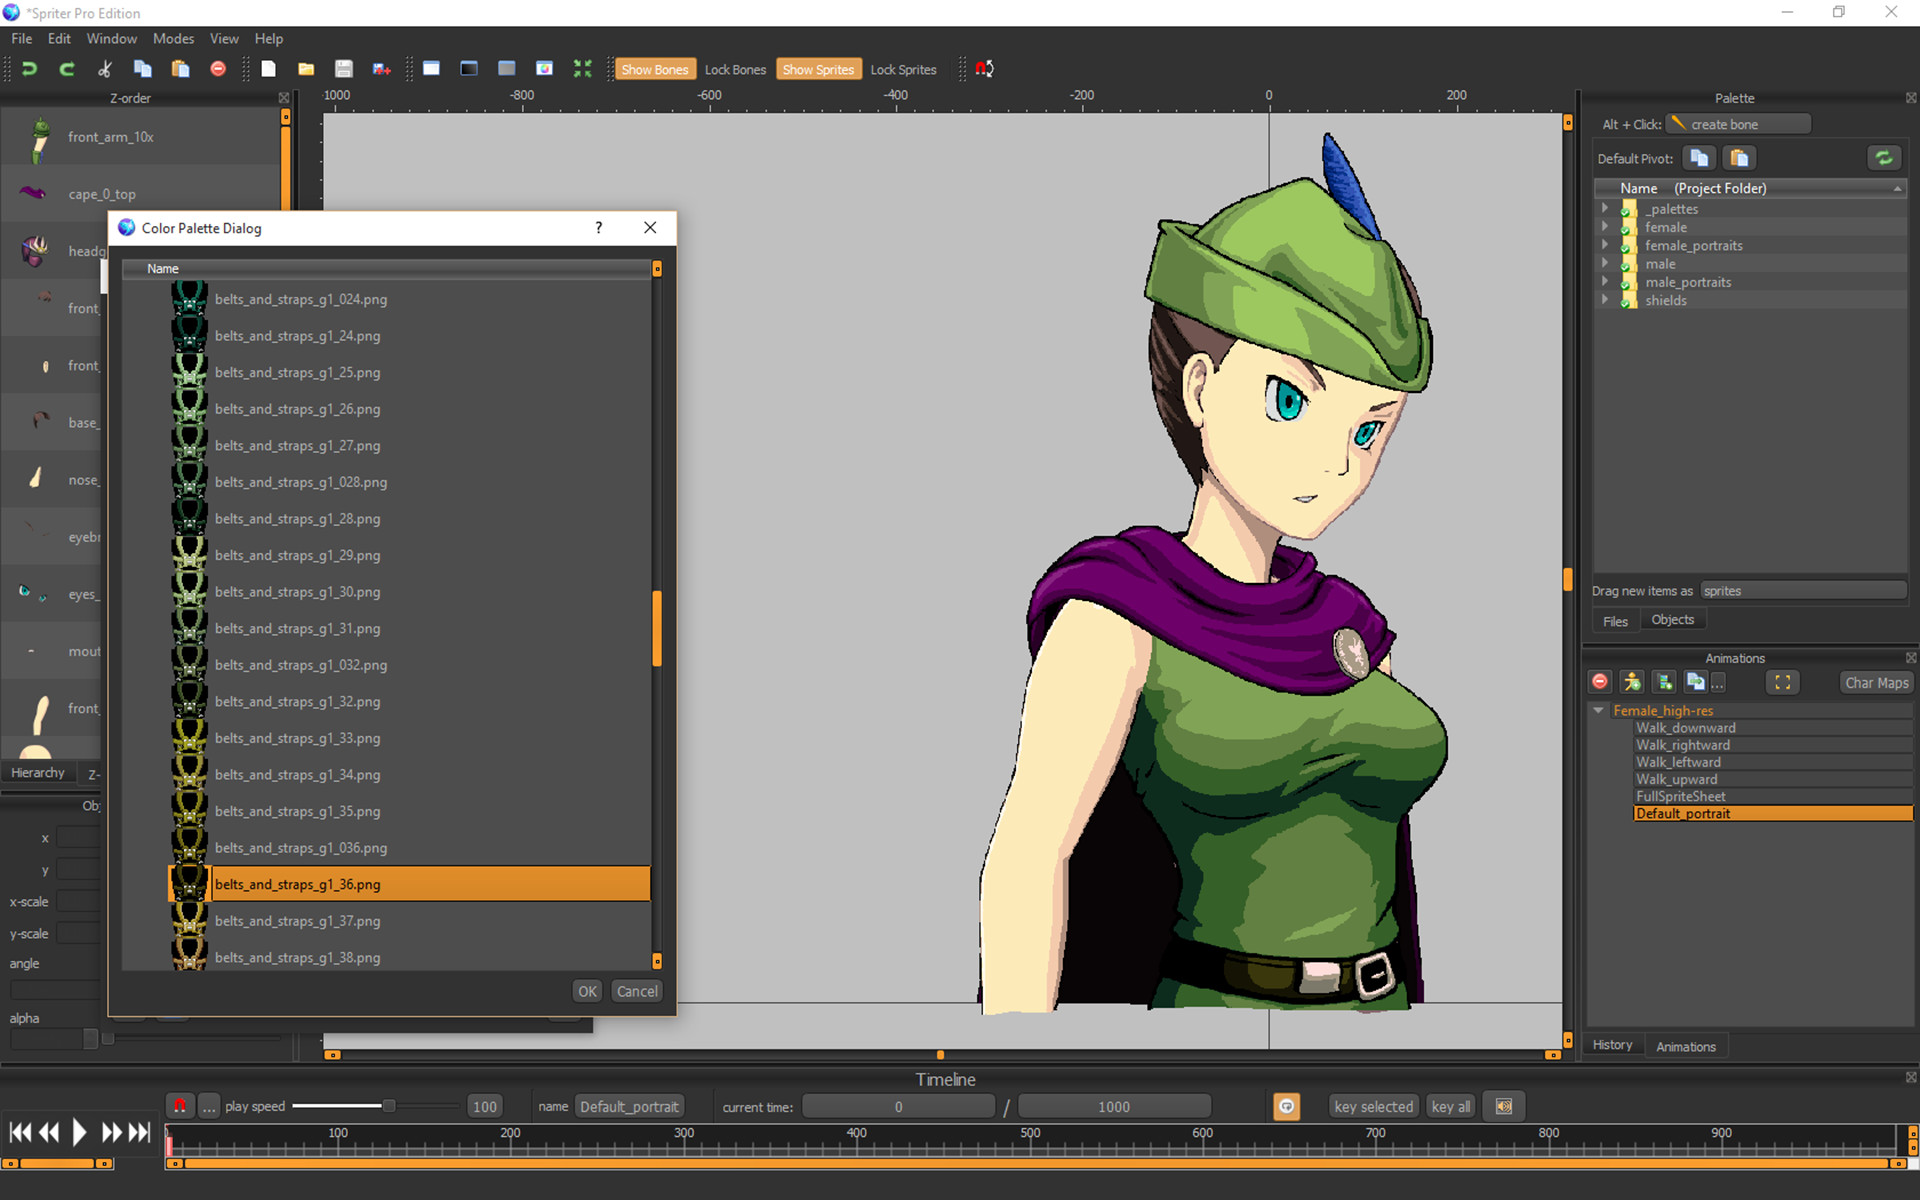Click the Redo arrow icon

[x=66, y=68]
